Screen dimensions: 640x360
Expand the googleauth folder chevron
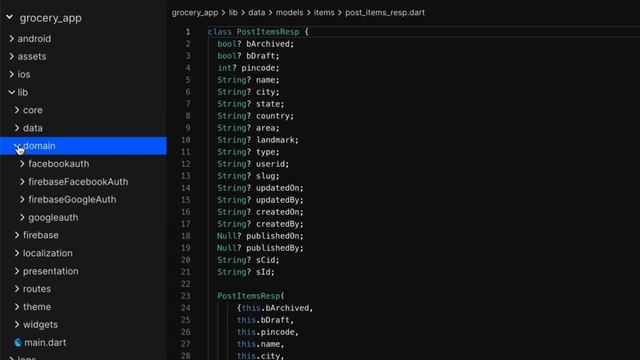(22, 218)
